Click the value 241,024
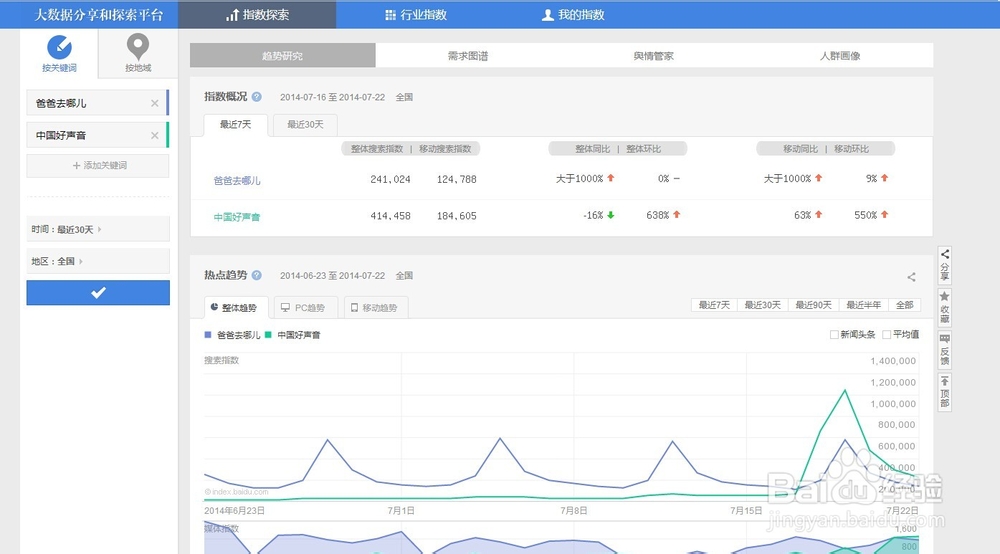The height and width of the screenshot is (554, 1000). coord(390,180)
